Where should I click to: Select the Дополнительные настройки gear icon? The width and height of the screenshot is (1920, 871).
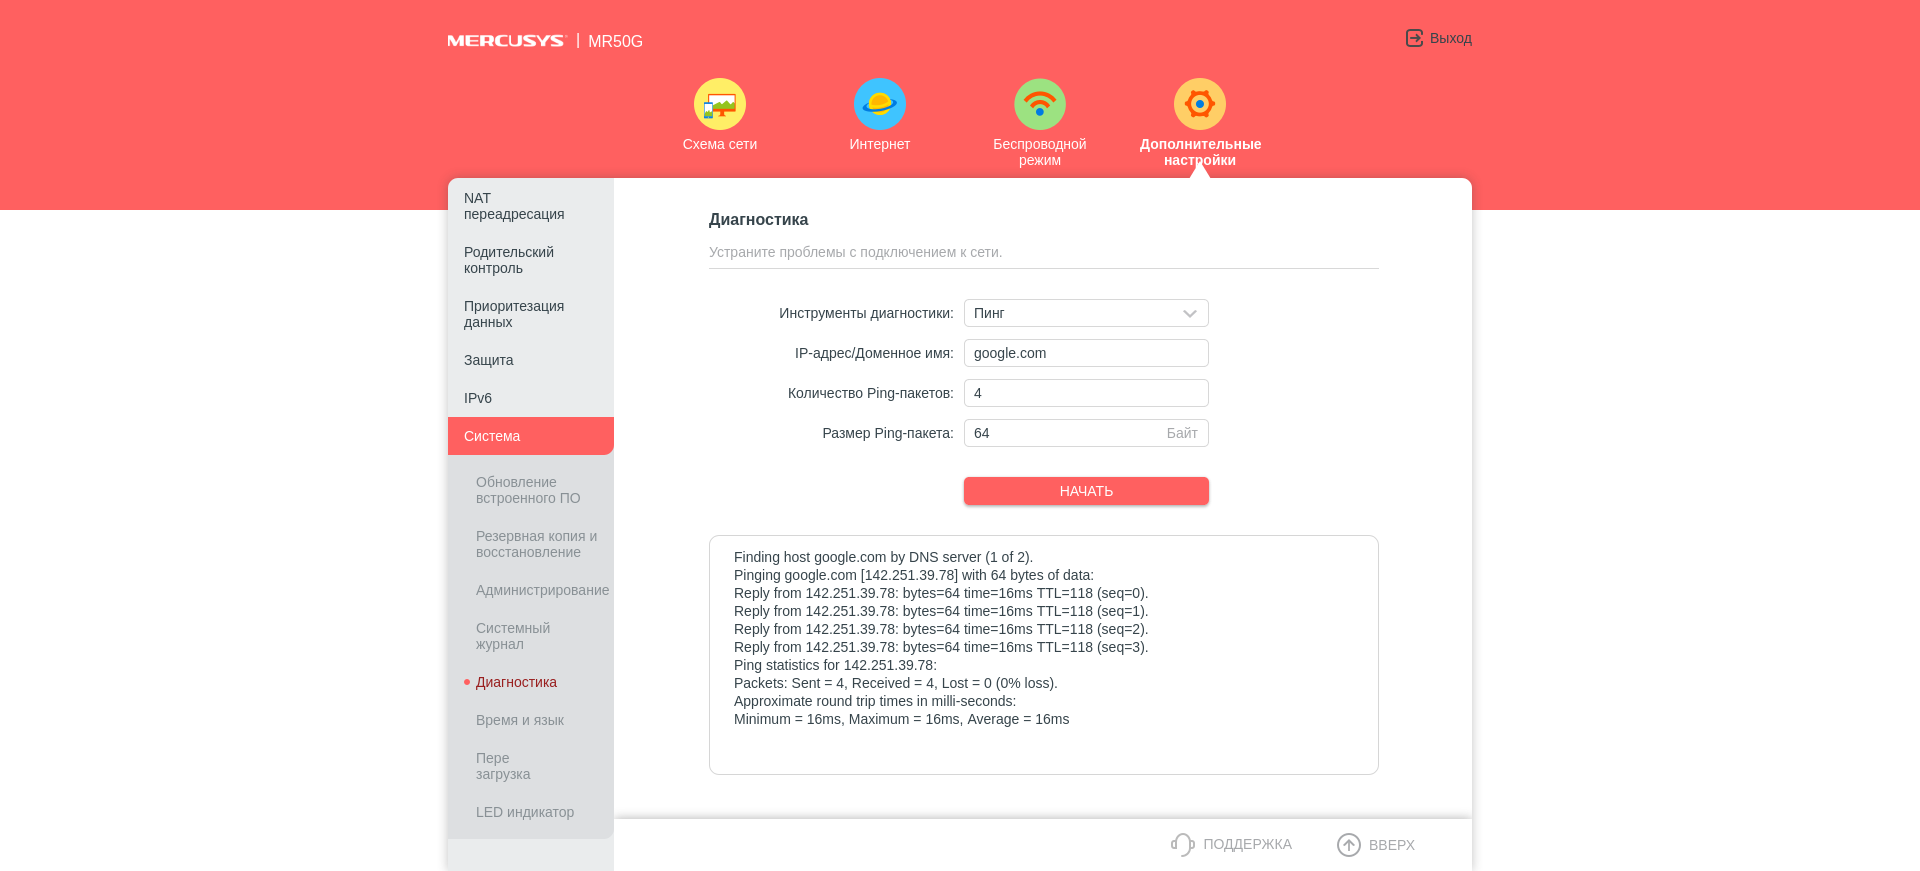(x=1200, y=104)
